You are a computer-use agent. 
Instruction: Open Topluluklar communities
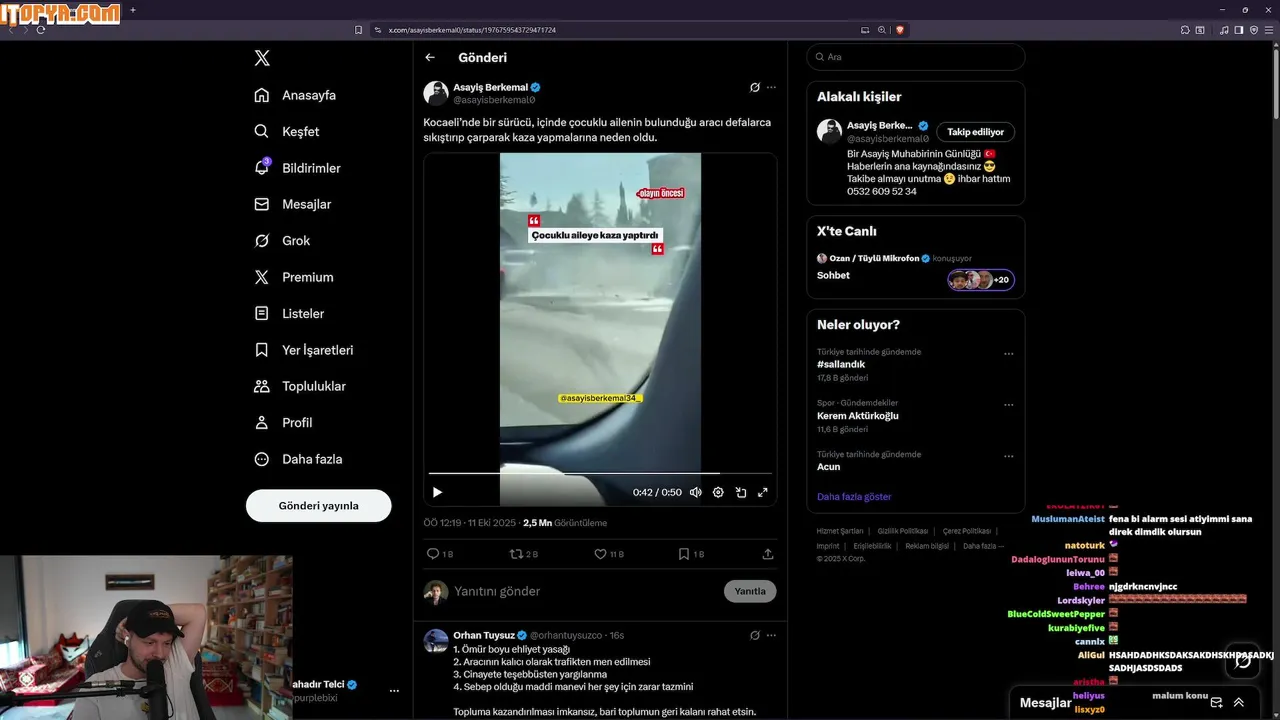300,386
